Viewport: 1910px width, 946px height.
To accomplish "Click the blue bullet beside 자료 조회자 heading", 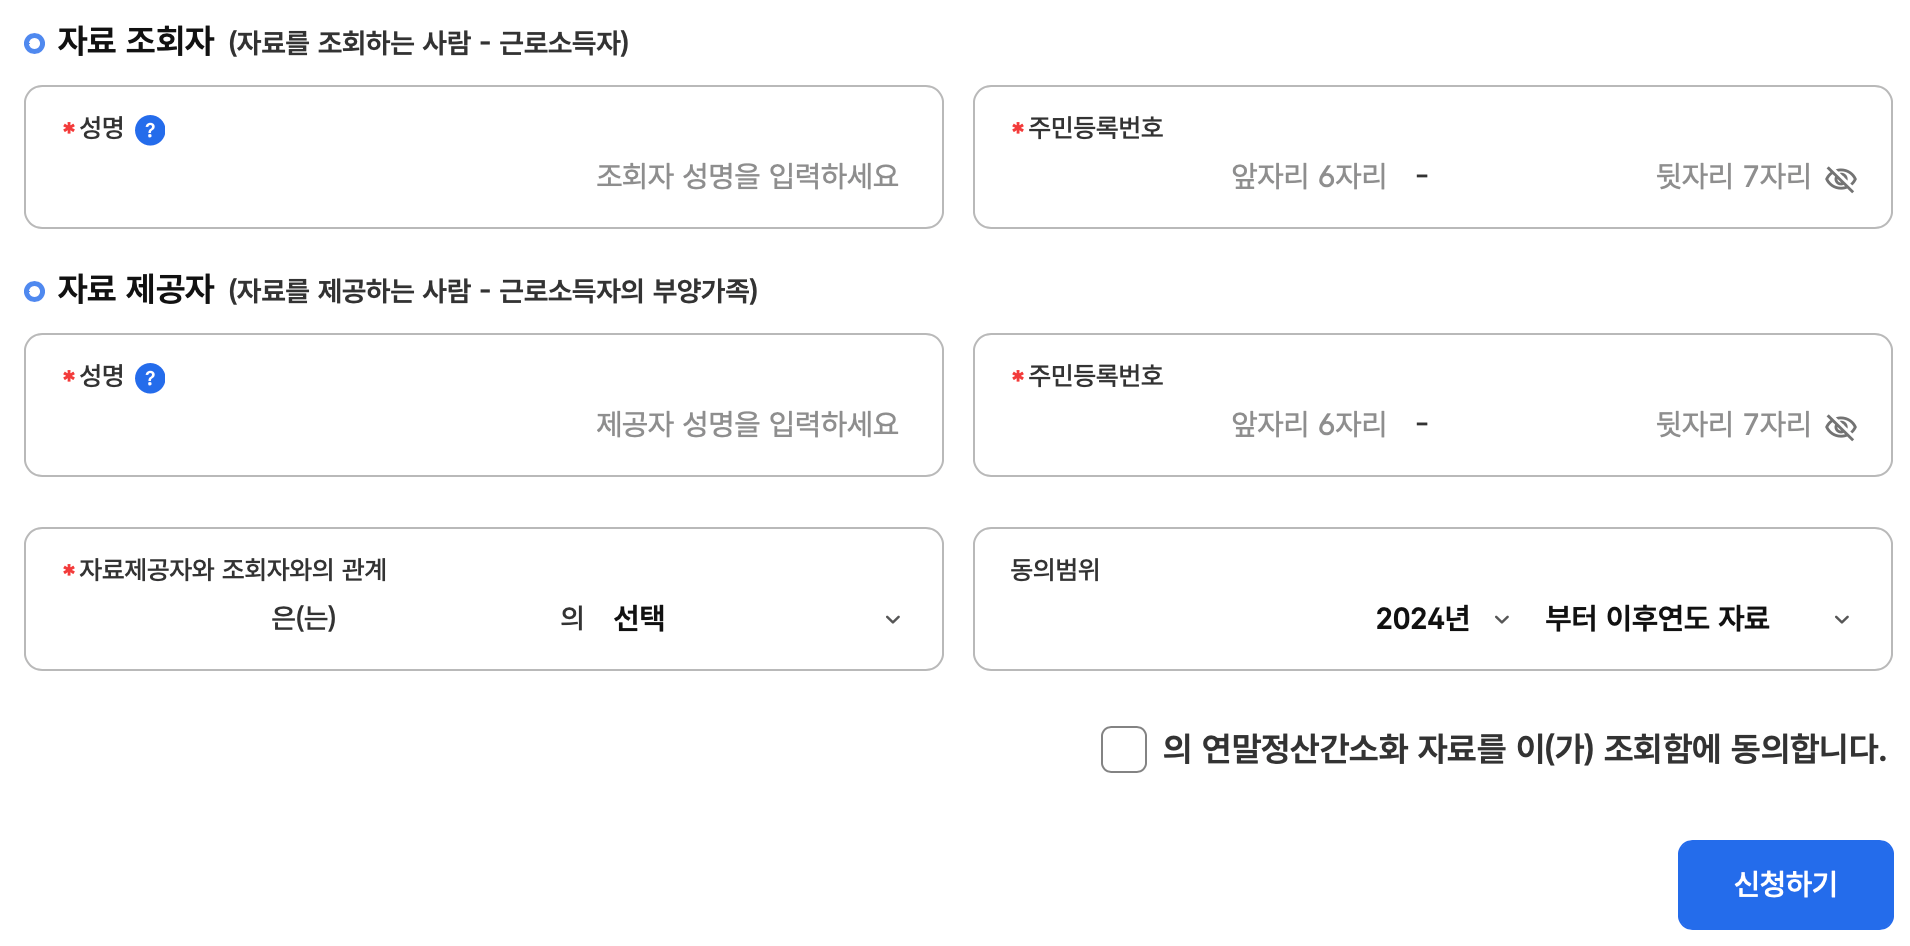I will (36, 43).
